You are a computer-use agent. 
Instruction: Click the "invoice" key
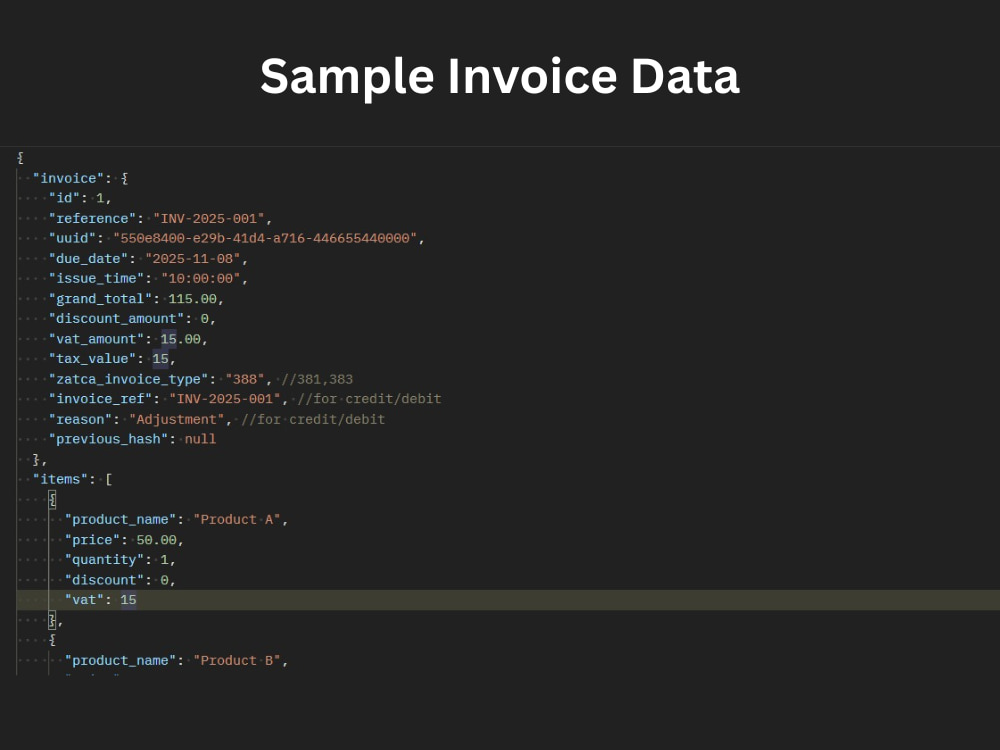coord(68,179)
